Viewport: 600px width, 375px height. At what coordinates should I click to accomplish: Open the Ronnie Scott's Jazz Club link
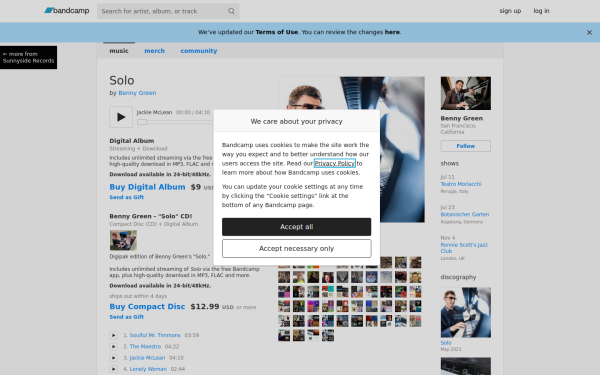coord(464,248)
